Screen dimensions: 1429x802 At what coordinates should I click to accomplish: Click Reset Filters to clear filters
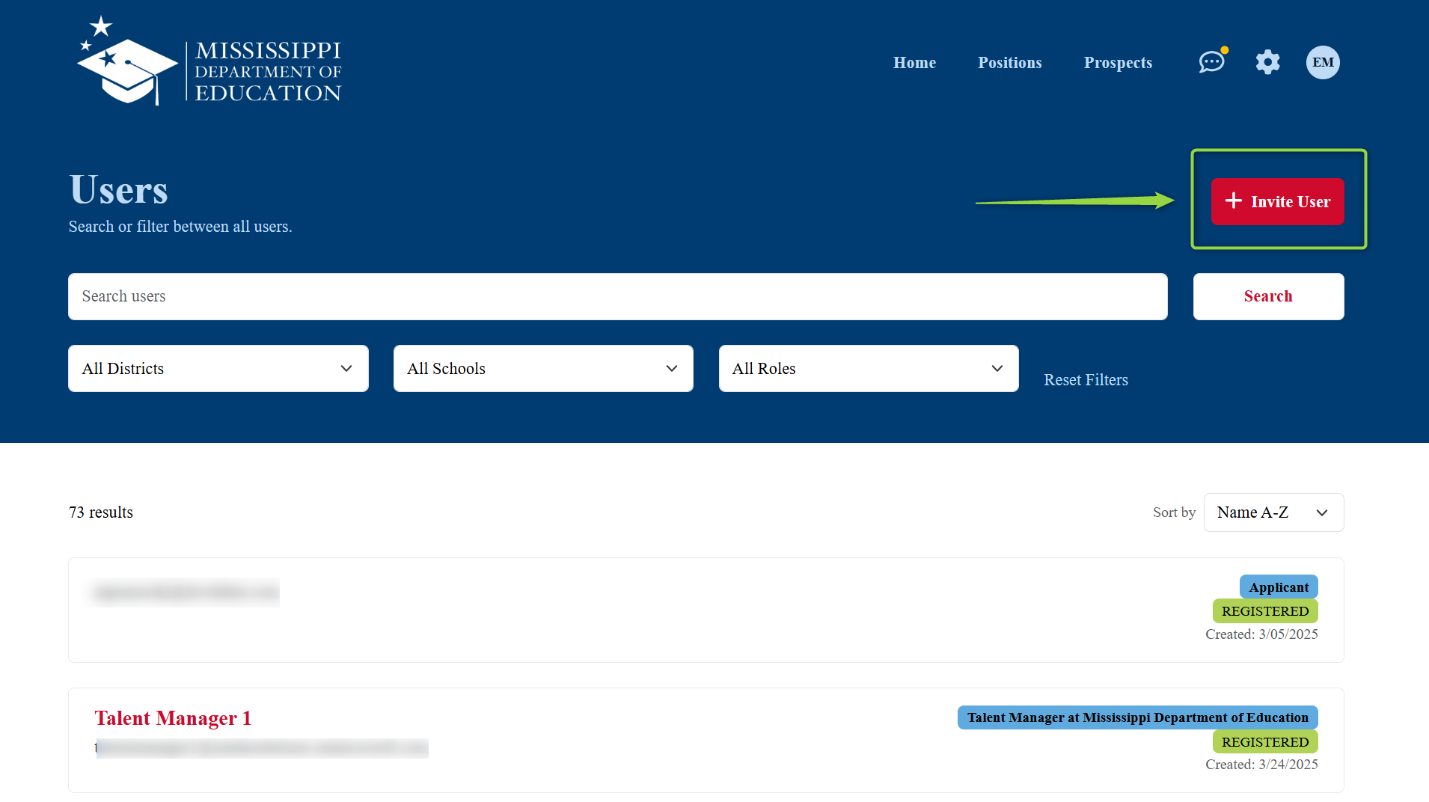tap(1086, 379)
